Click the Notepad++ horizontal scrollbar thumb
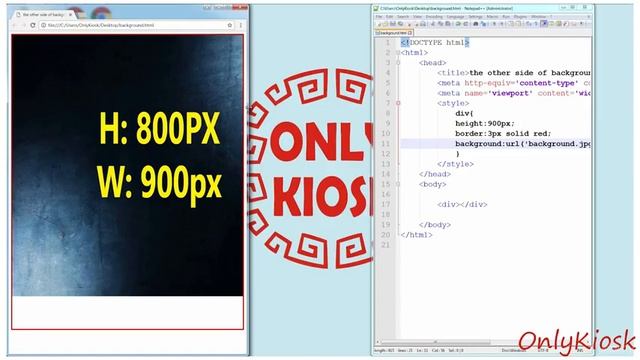This screenshot has width=640, height=360. 435,342
